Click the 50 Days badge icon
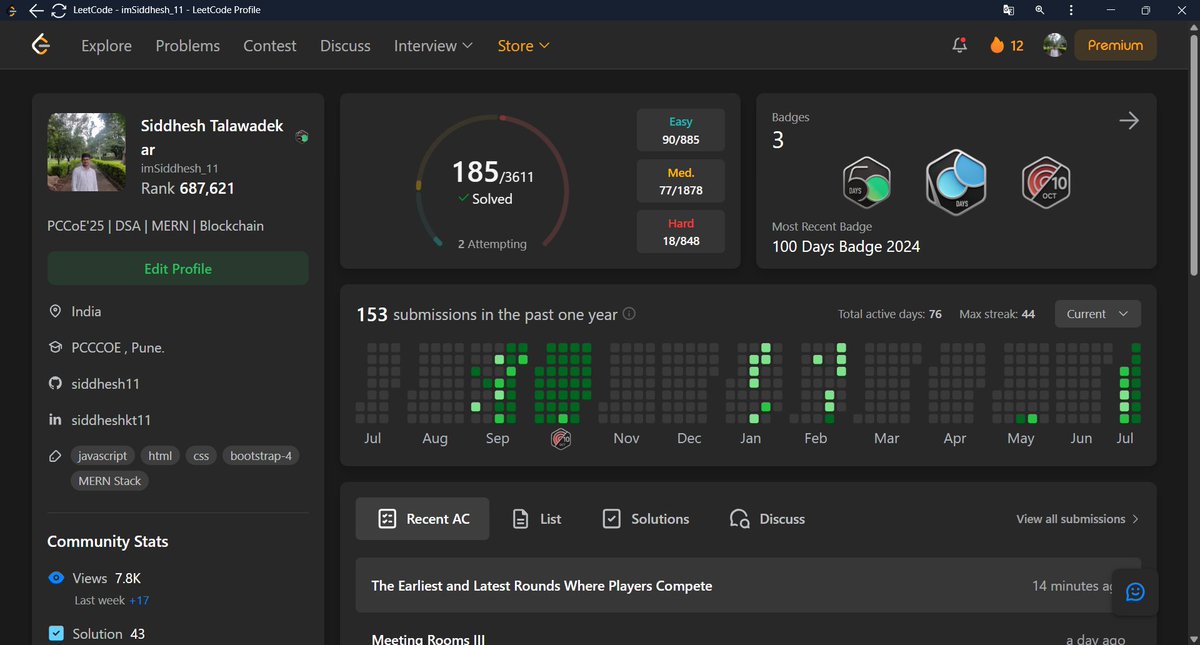The image size is (1200, 645). pos(867,181)
